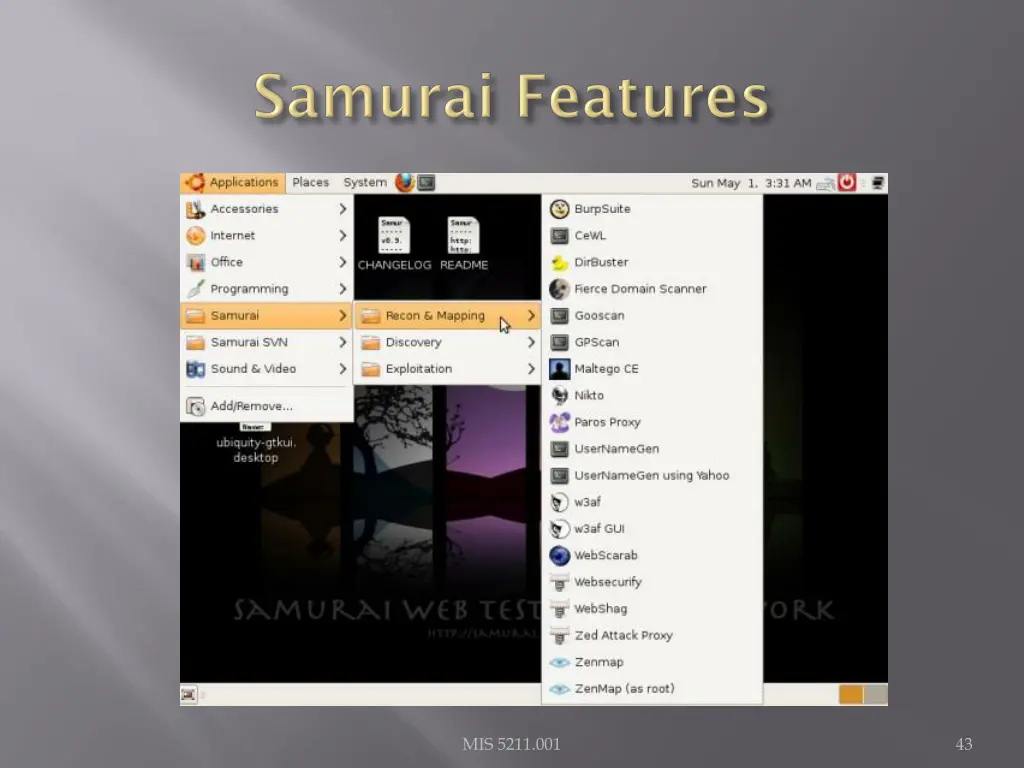Image resolution: width=1024 pixels, height=768 pixels.
Task: Open the Paros Proxy icon
Action: pyautogui.click(x=559, y=423)
